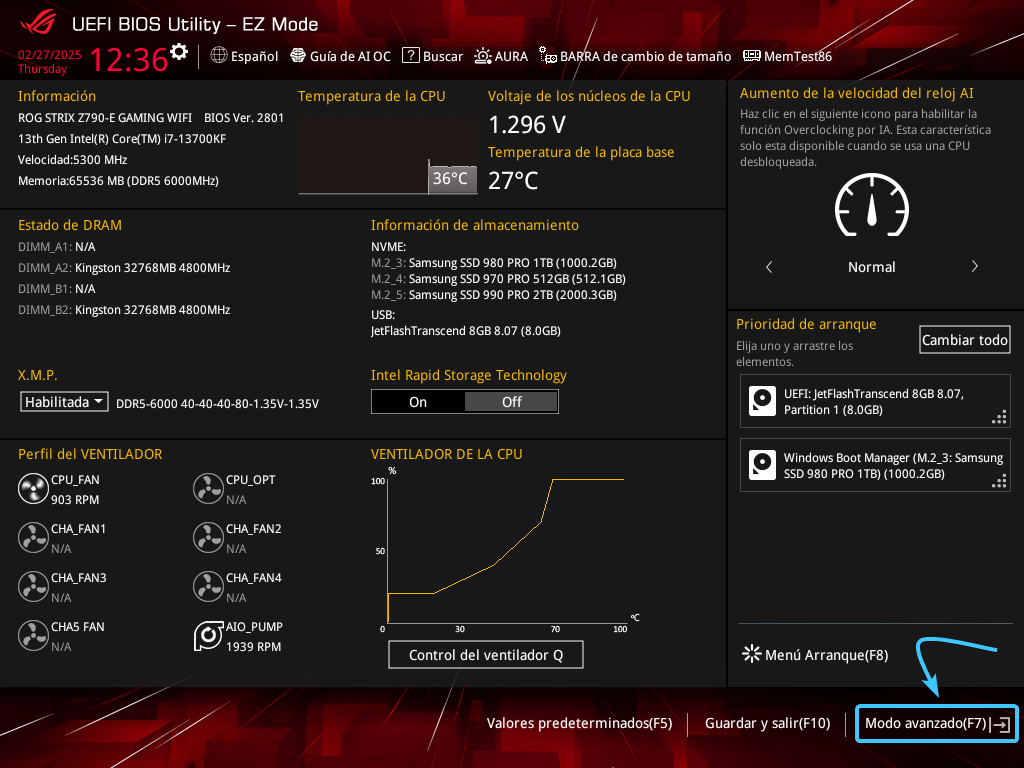Select previous AI clock profile arrow
Screen dimensions: 1024x768
pyautogui.click(x=769, y=266)
